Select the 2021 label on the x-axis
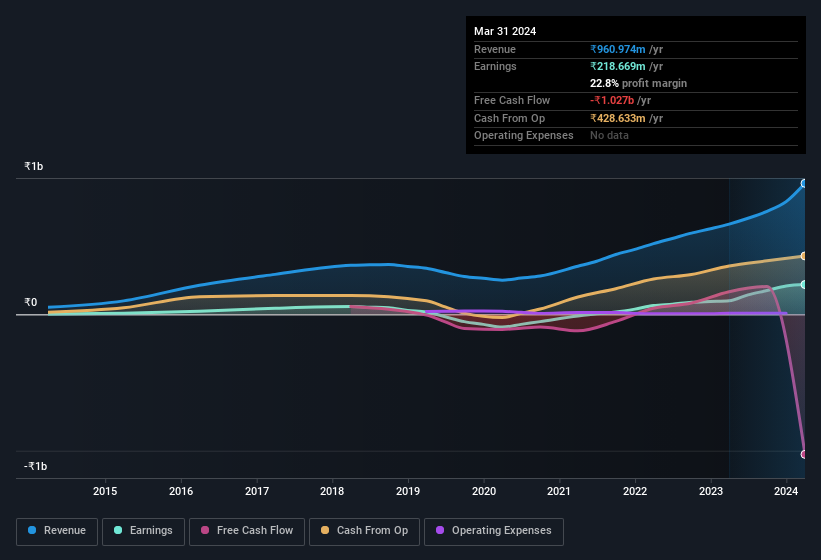This screenshot has width=821, height=560. (x=559, y=491)
